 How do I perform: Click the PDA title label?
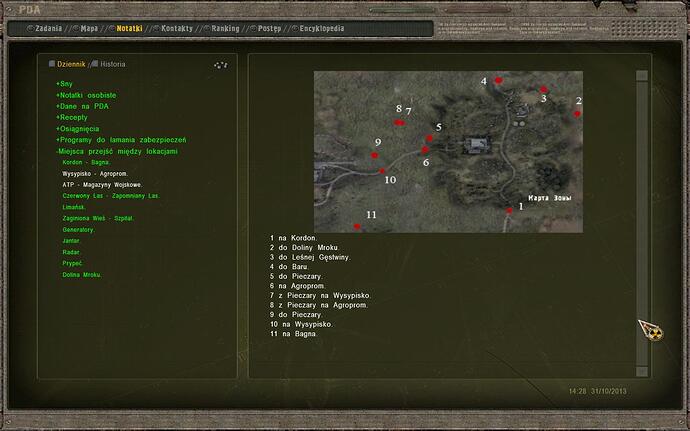click(29, 9)
